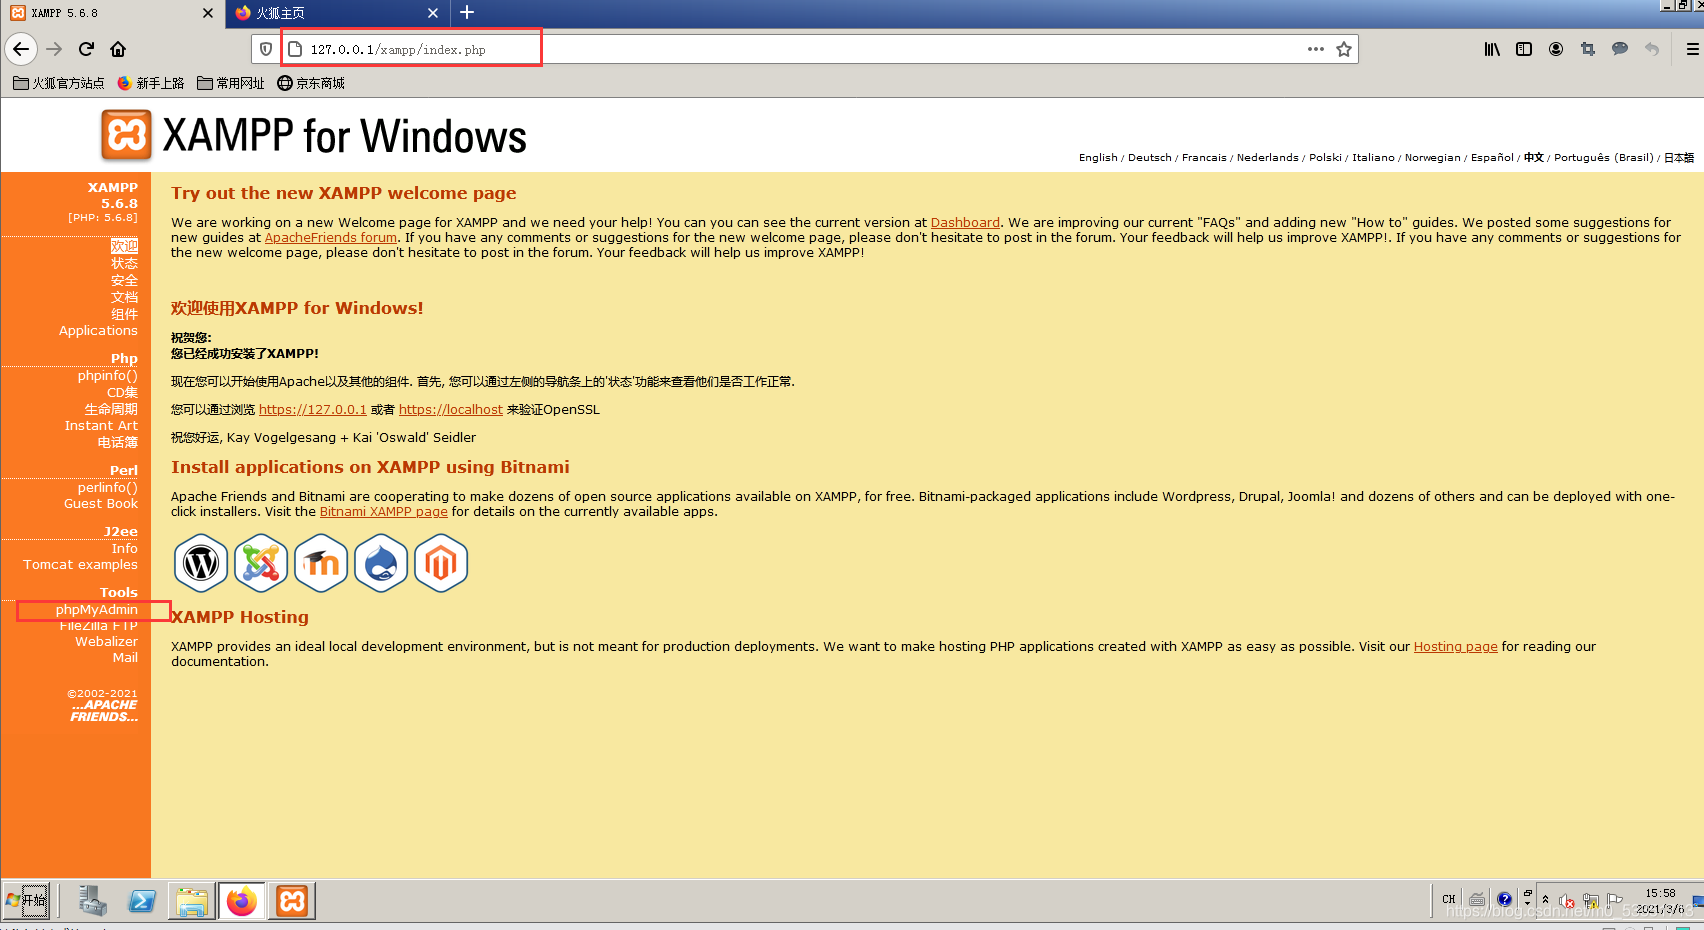The width and height of the screenshot is (1704, 930).
Task: Open Firefox from the taskbar
Action: (242, 901)
